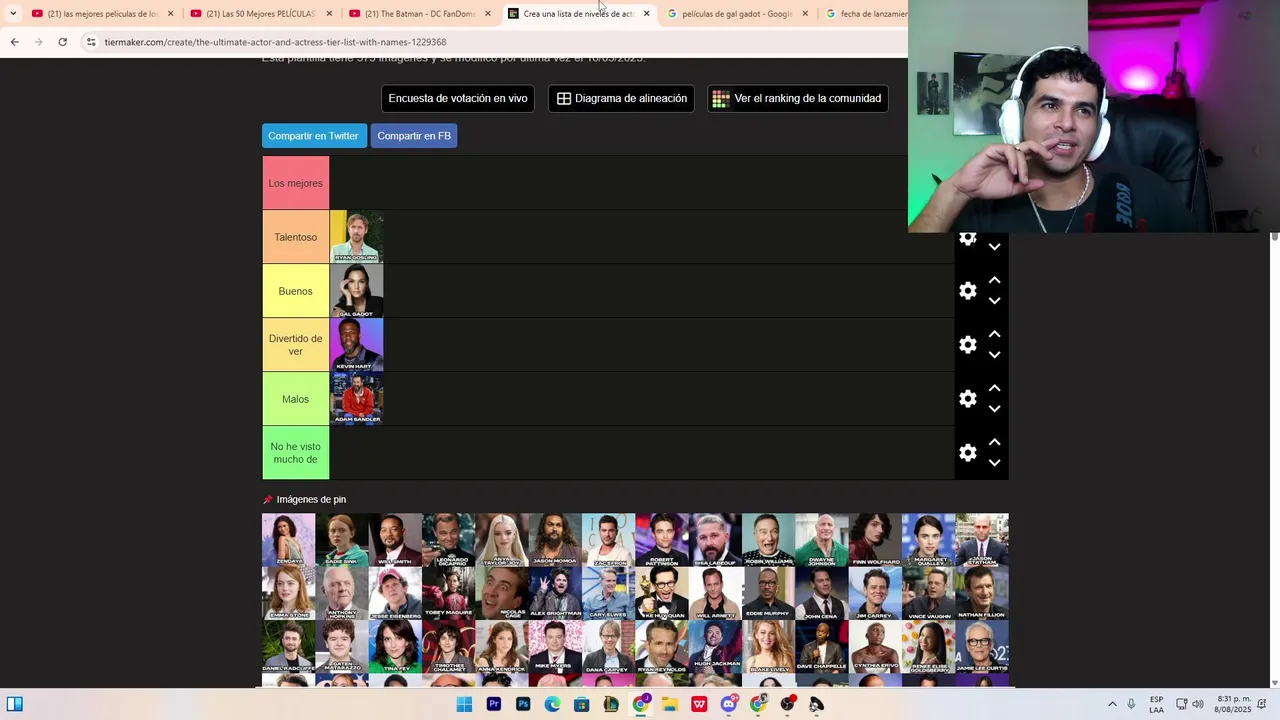The height and width of the screenshot is (720, 1280).
Task: Open Discord from the taskbar
Action: coord(729,704)
